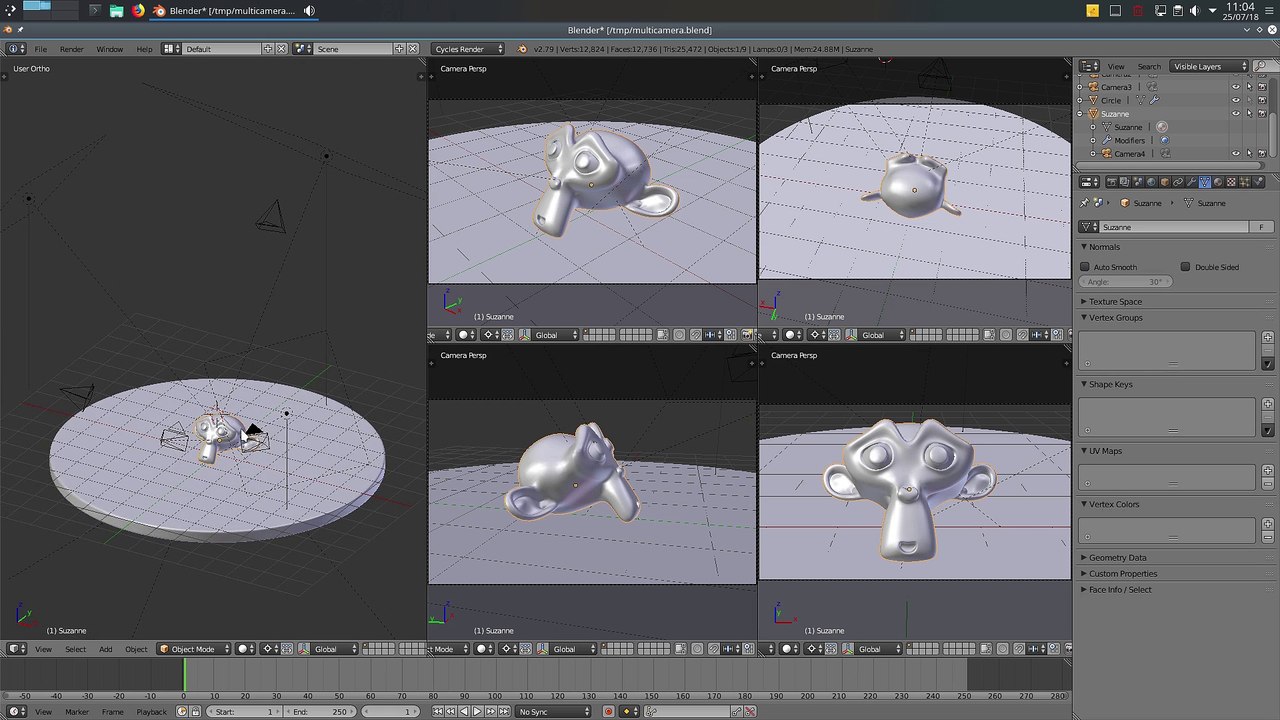The image size is (1280, 720).
Task: Expand the Geometry Data panel
Action: pyautogui.click(x=1117, y=557)
